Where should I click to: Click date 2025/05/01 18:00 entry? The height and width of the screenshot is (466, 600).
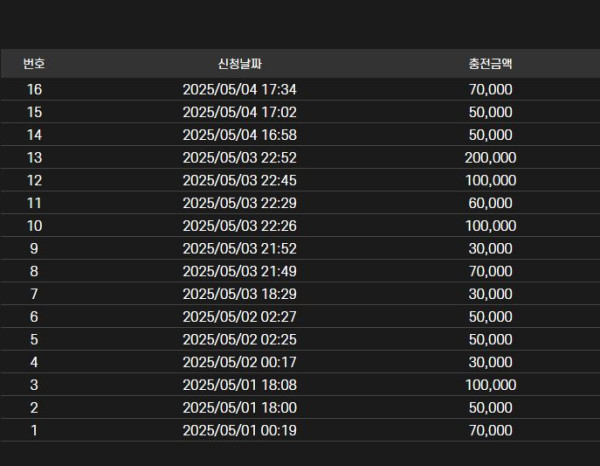pyautogui.click(x=240, y=407)
